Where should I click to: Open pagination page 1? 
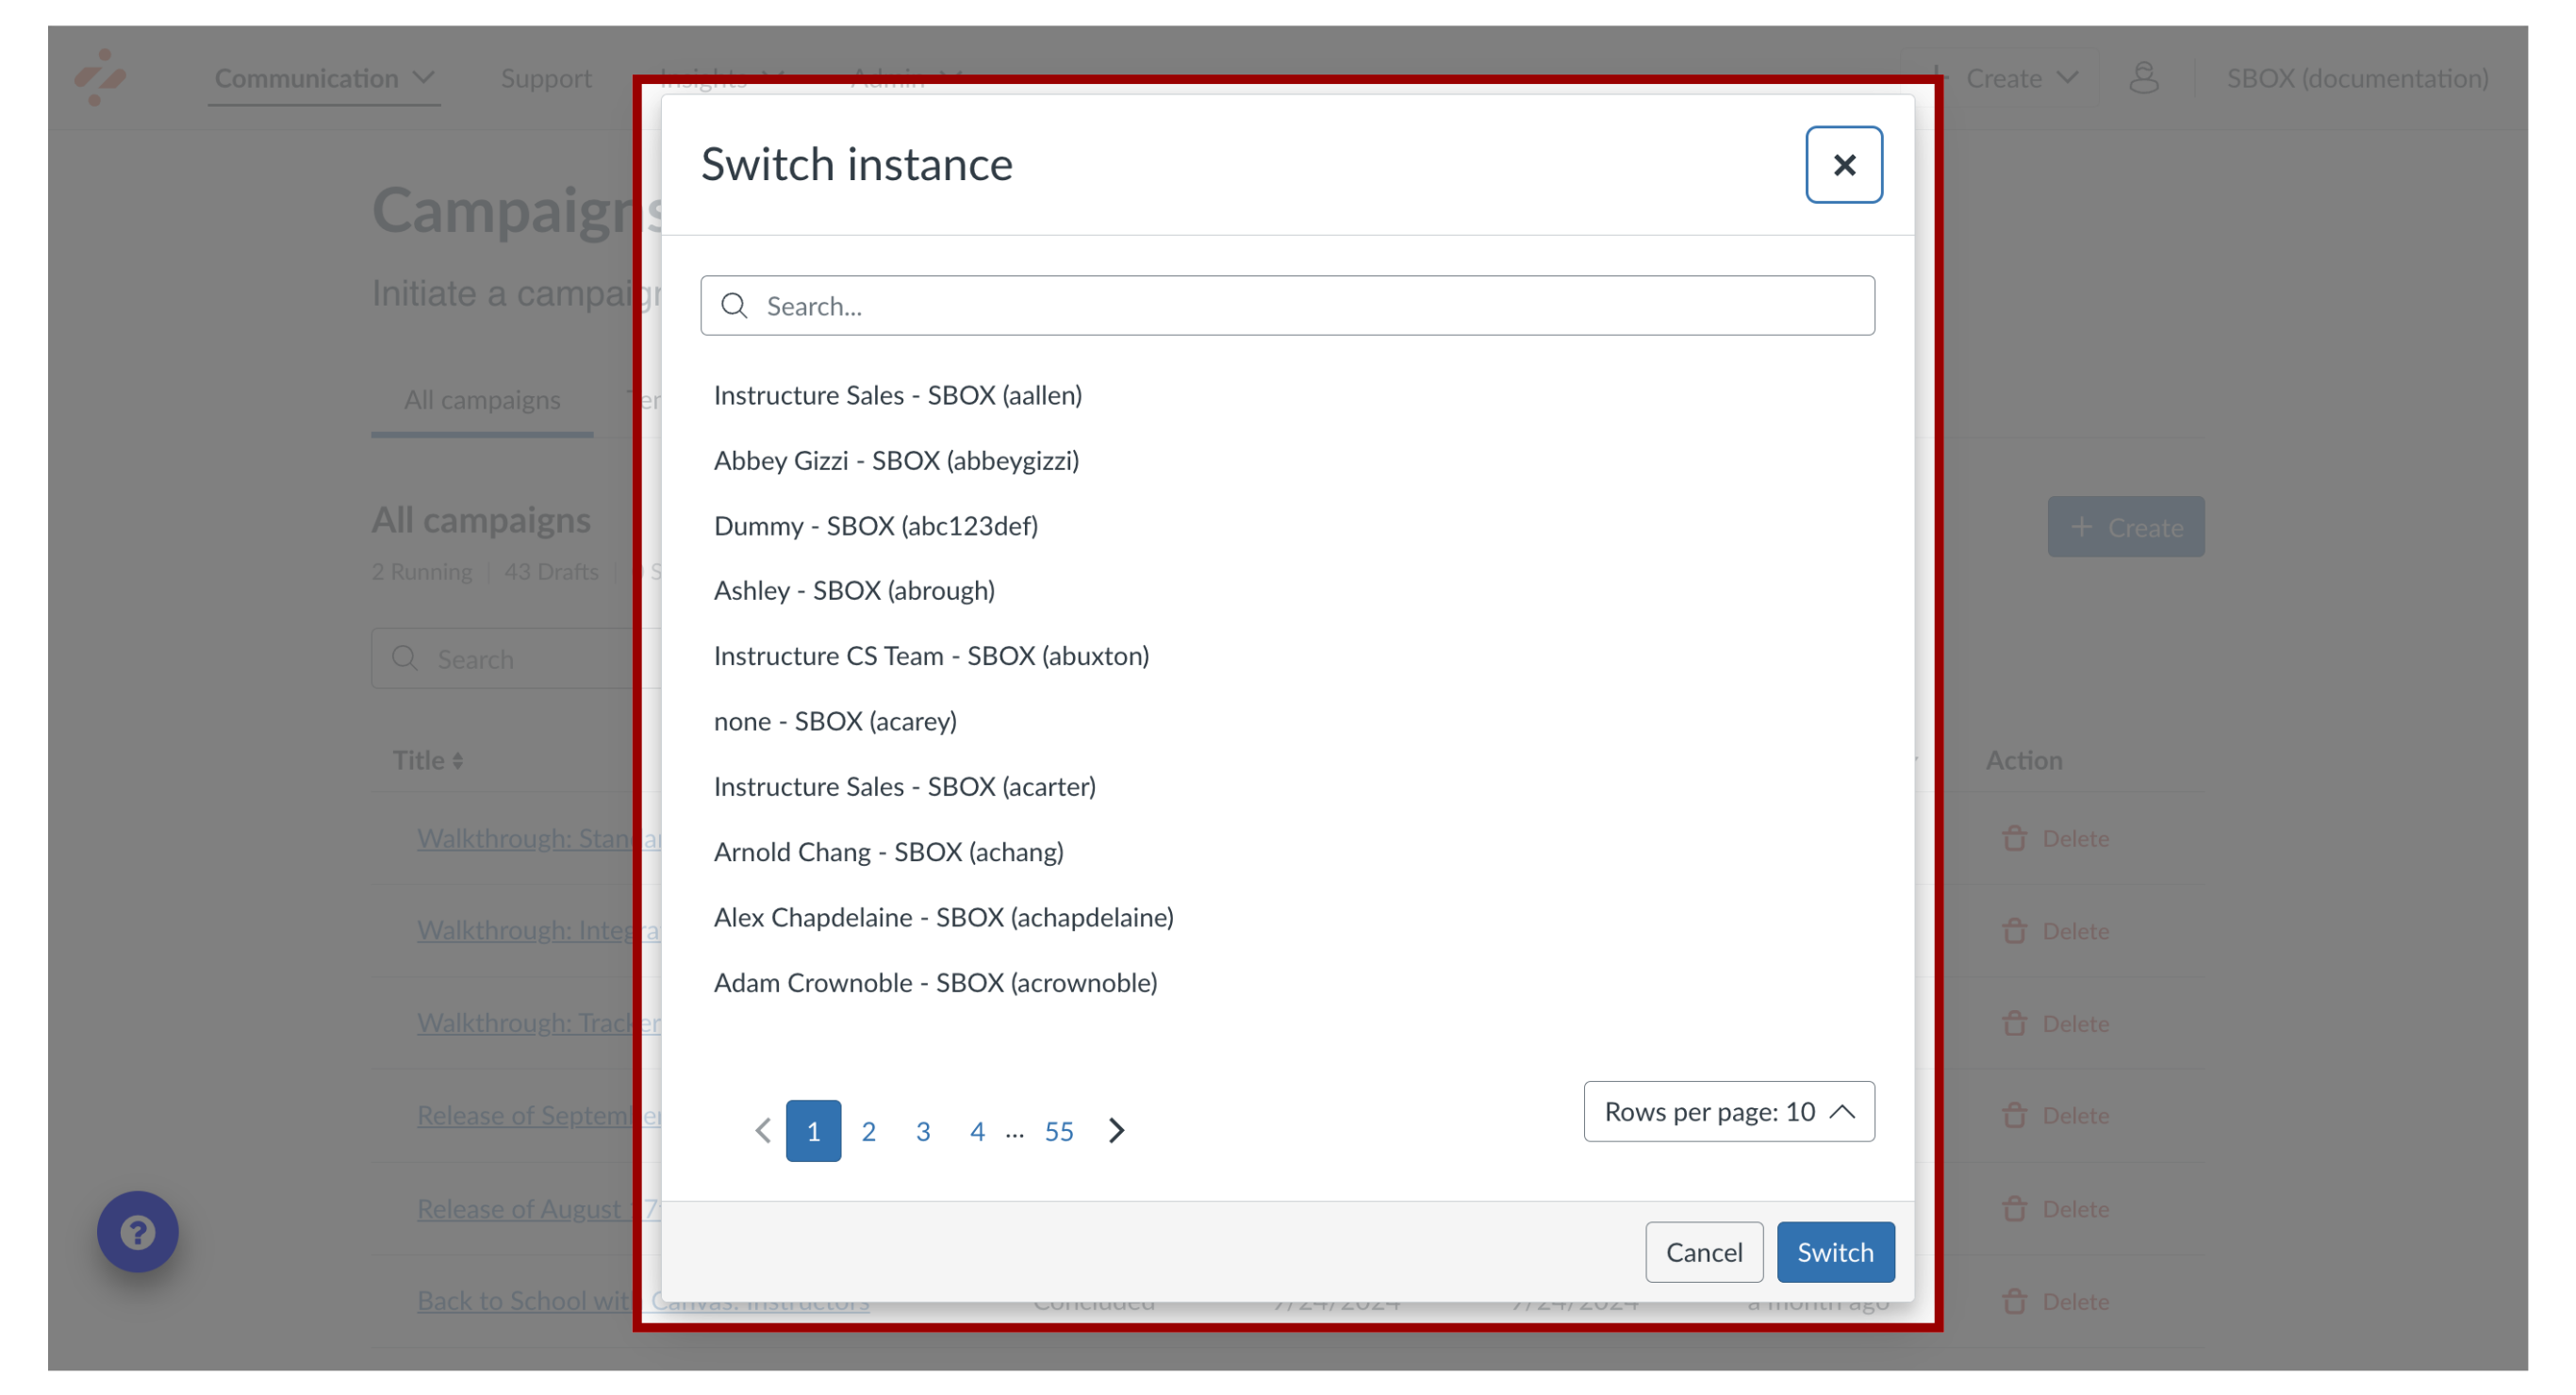813,1131
